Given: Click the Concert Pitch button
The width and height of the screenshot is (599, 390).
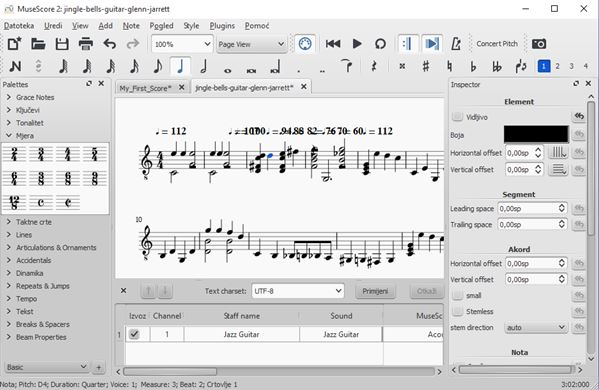Looking at the screenshot, I should [x=497, y=44].
